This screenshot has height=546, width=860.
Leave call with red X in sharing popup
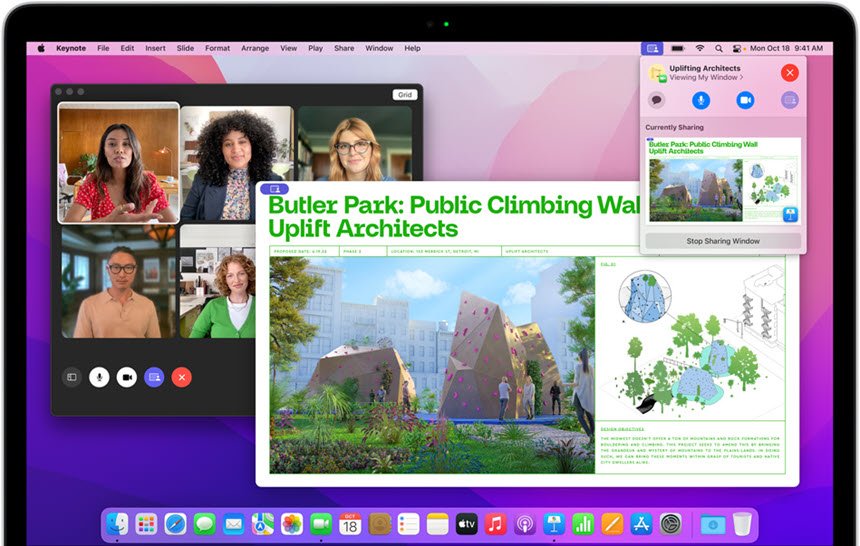pyautogui.click(x=790, y=72)
